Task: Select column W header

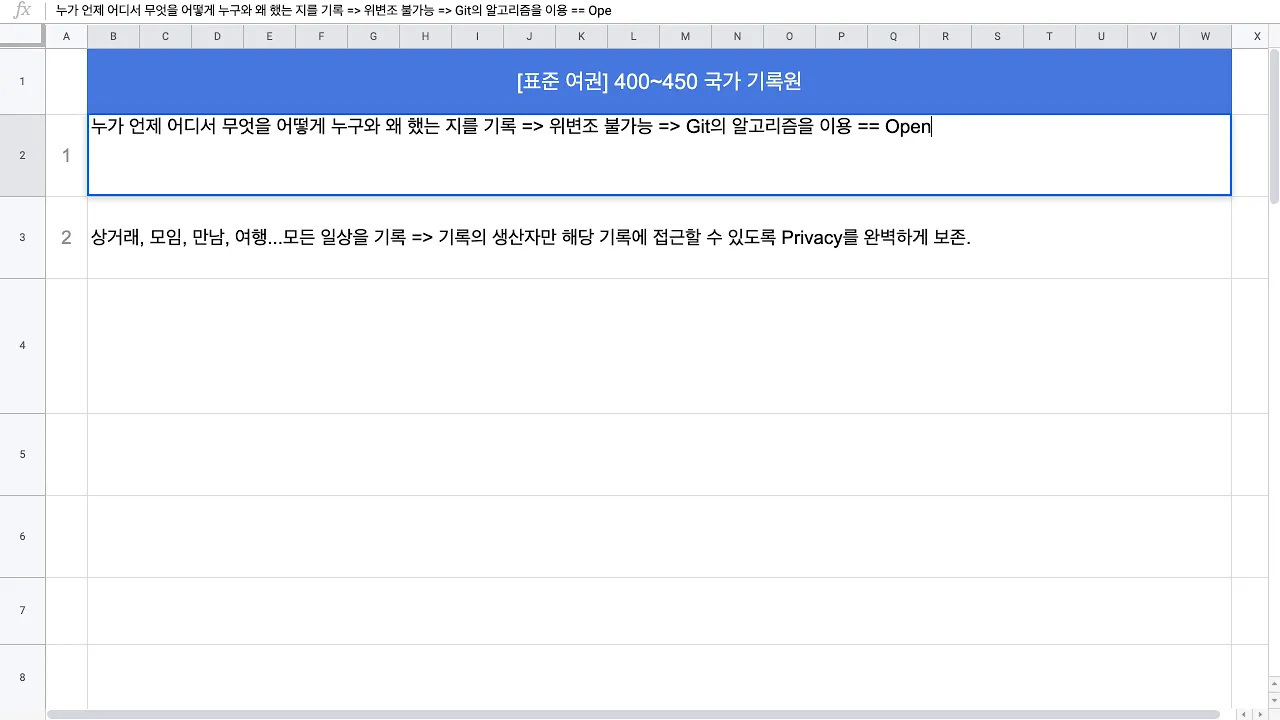Action: click(x=1205, y=36)
